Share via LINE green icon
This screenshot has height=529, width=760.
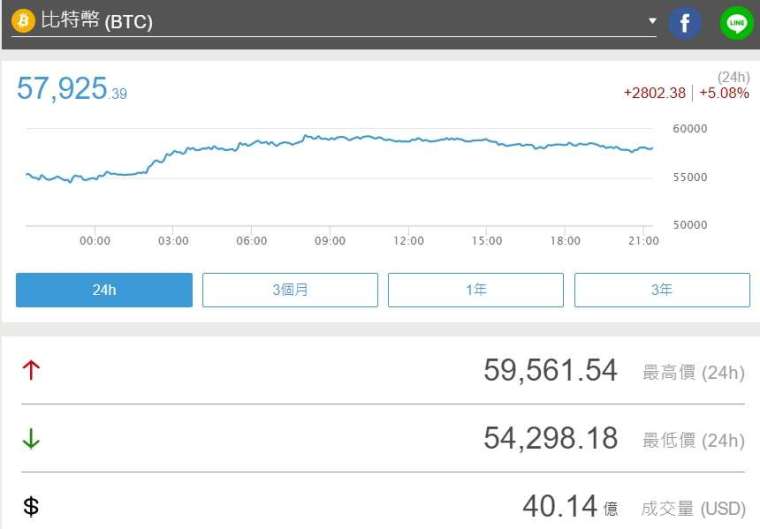737,23
